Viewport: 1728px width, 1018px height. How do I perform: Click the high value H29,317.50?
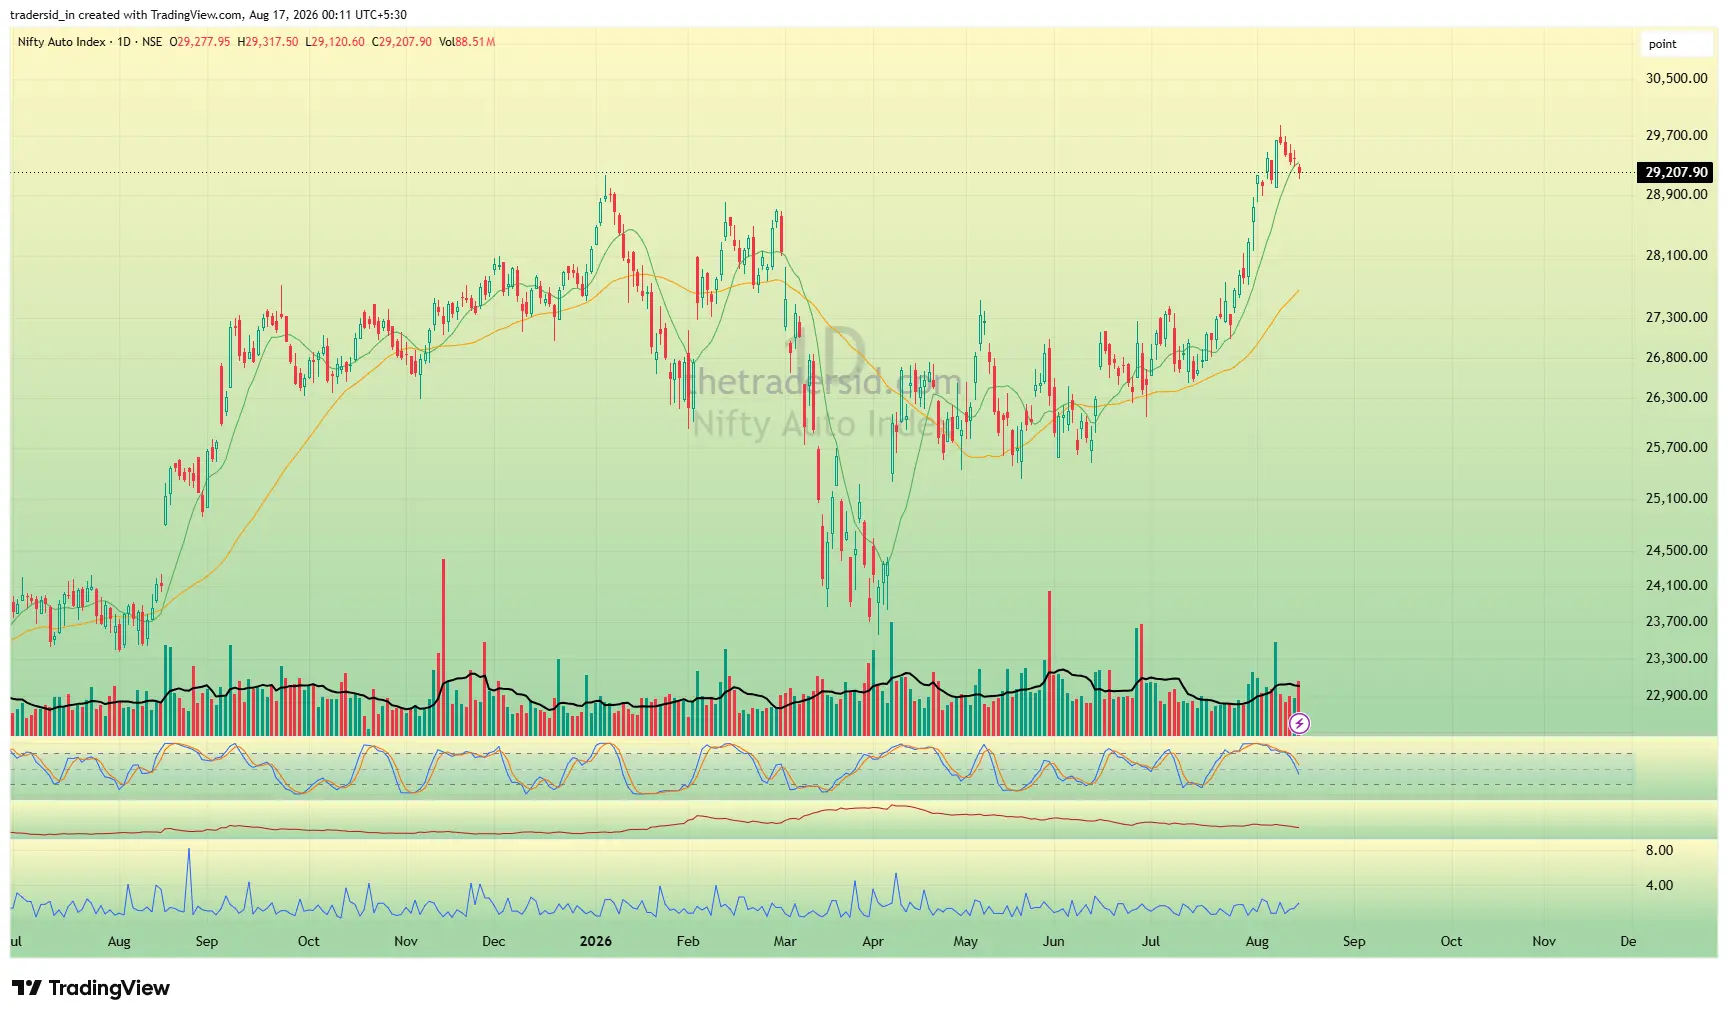pyautogui.click(x=268, y=42)
